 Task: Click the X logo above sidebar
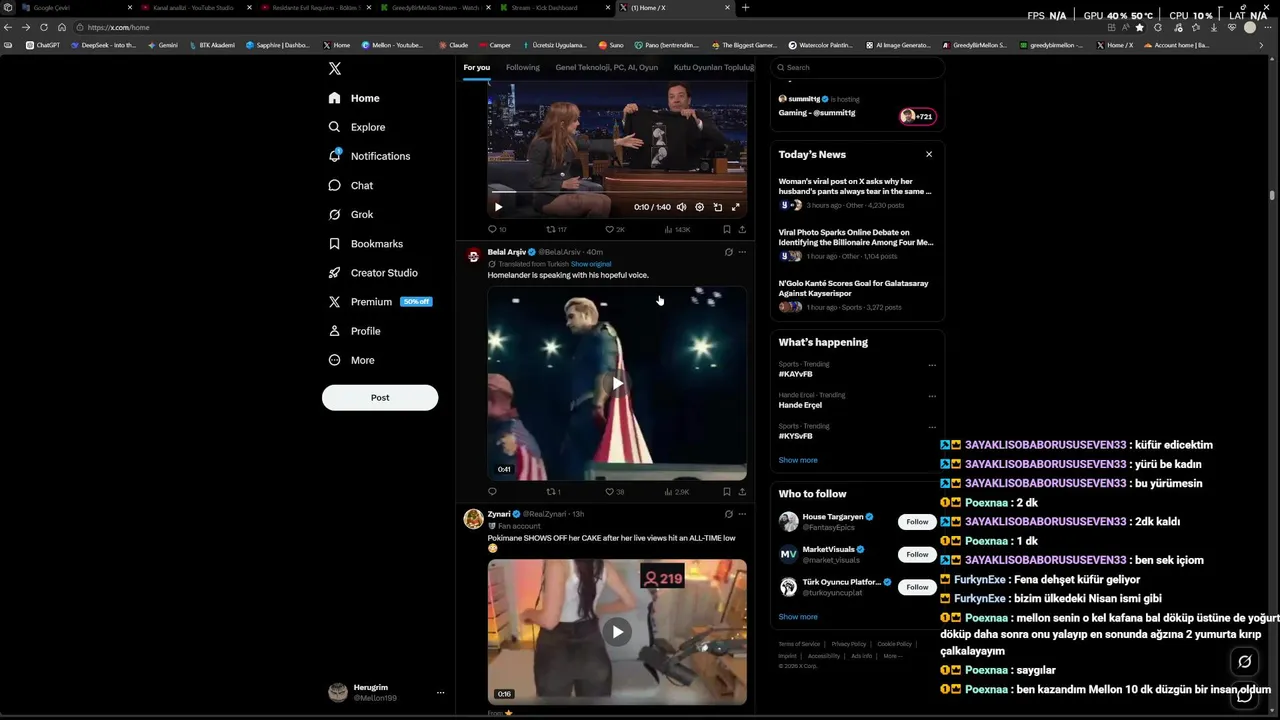335,68
